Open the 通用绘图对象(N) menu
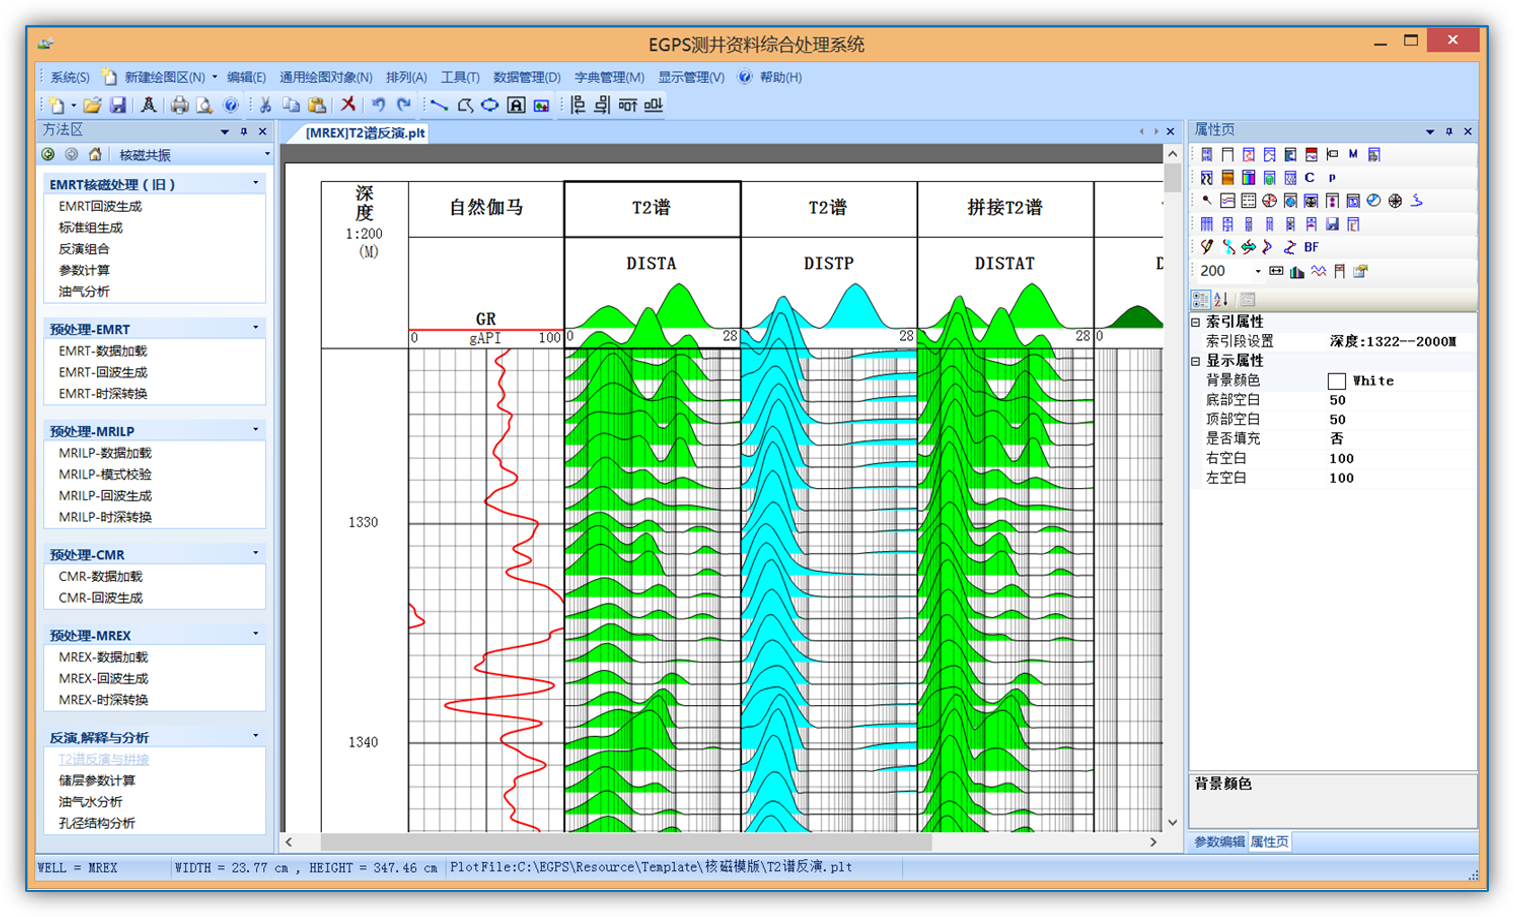This screenshot has height=917, width=1514. click(x=326, y=77)
